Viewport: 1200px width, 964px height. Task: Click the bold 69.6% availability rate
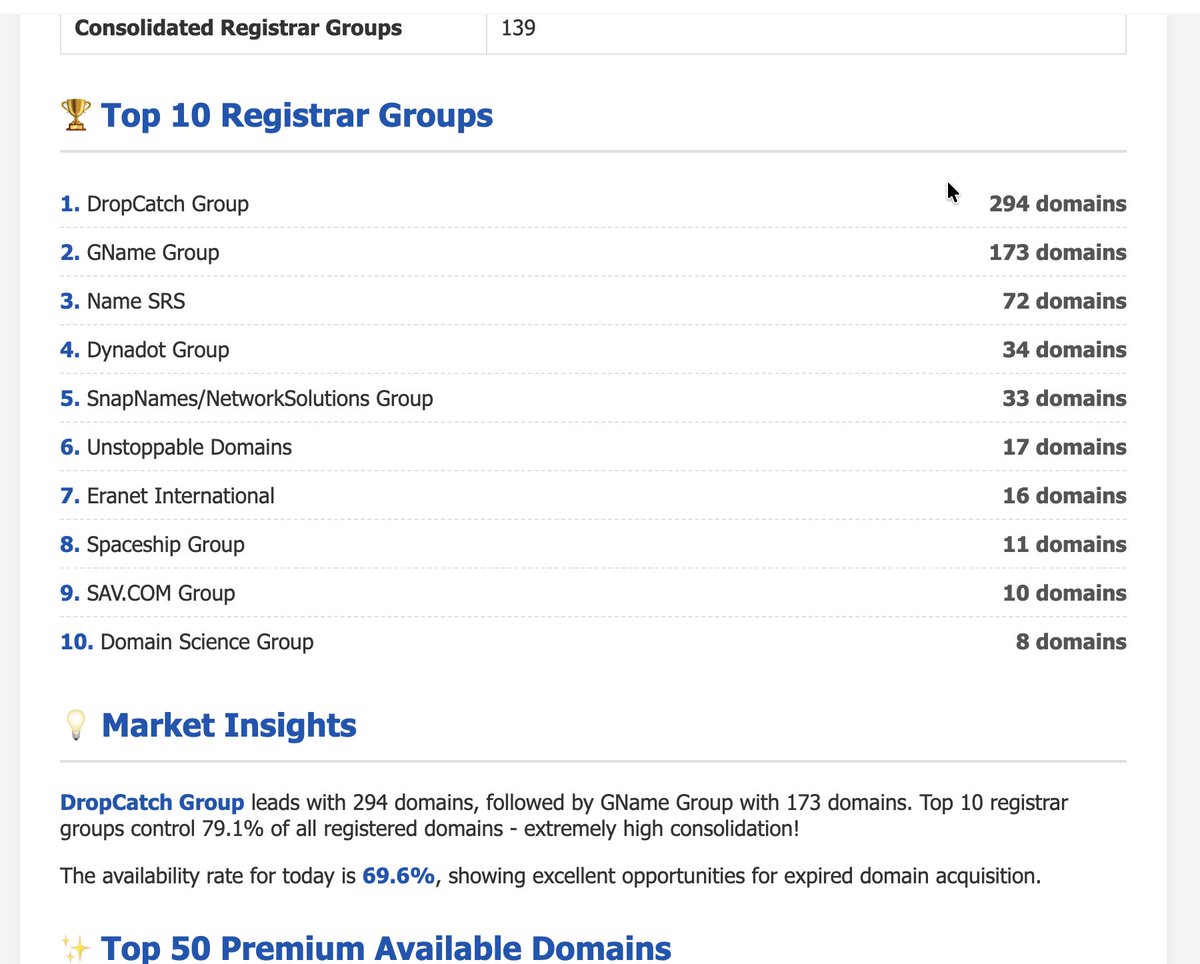click(x=398, y=877)
